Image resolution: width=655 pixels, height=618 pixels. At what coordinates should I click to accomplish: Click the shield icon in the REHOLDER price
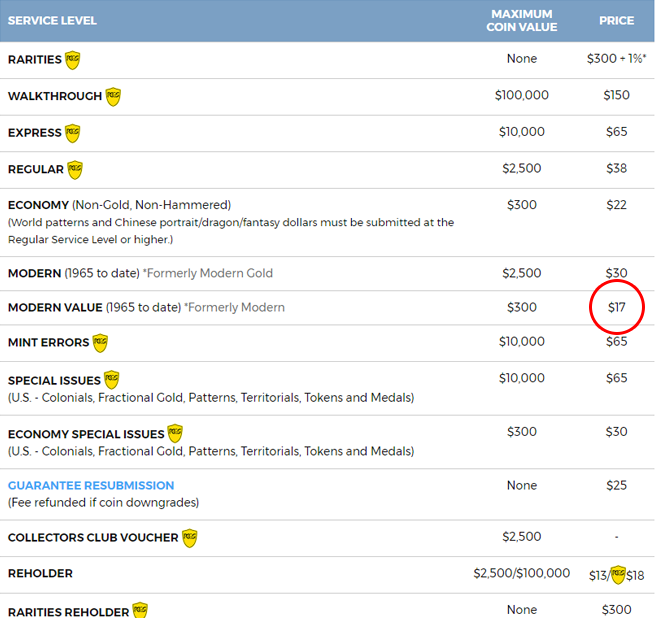[618, 574]
